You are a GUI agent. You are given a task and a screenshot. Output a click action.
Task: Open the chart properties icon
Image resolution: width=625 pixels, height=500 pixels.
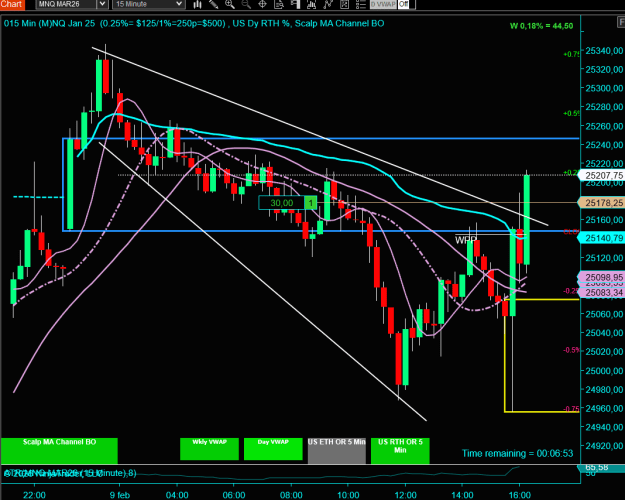tap(344, 4)
